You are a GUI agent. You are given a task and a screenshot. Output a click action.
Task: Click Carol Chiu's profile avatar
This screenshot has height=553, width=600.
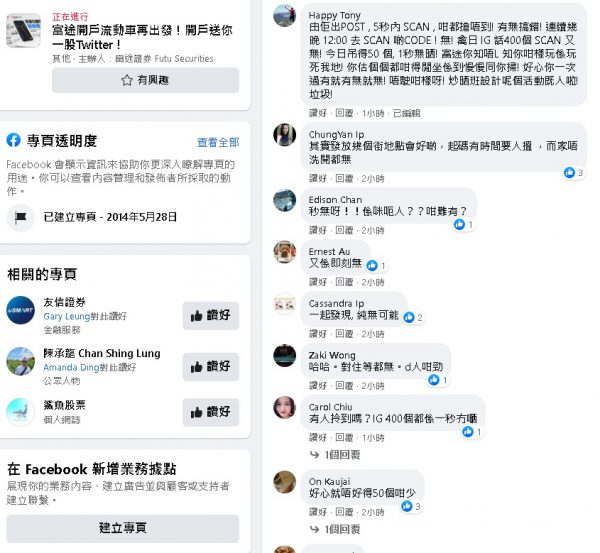[x=284, y=407]
